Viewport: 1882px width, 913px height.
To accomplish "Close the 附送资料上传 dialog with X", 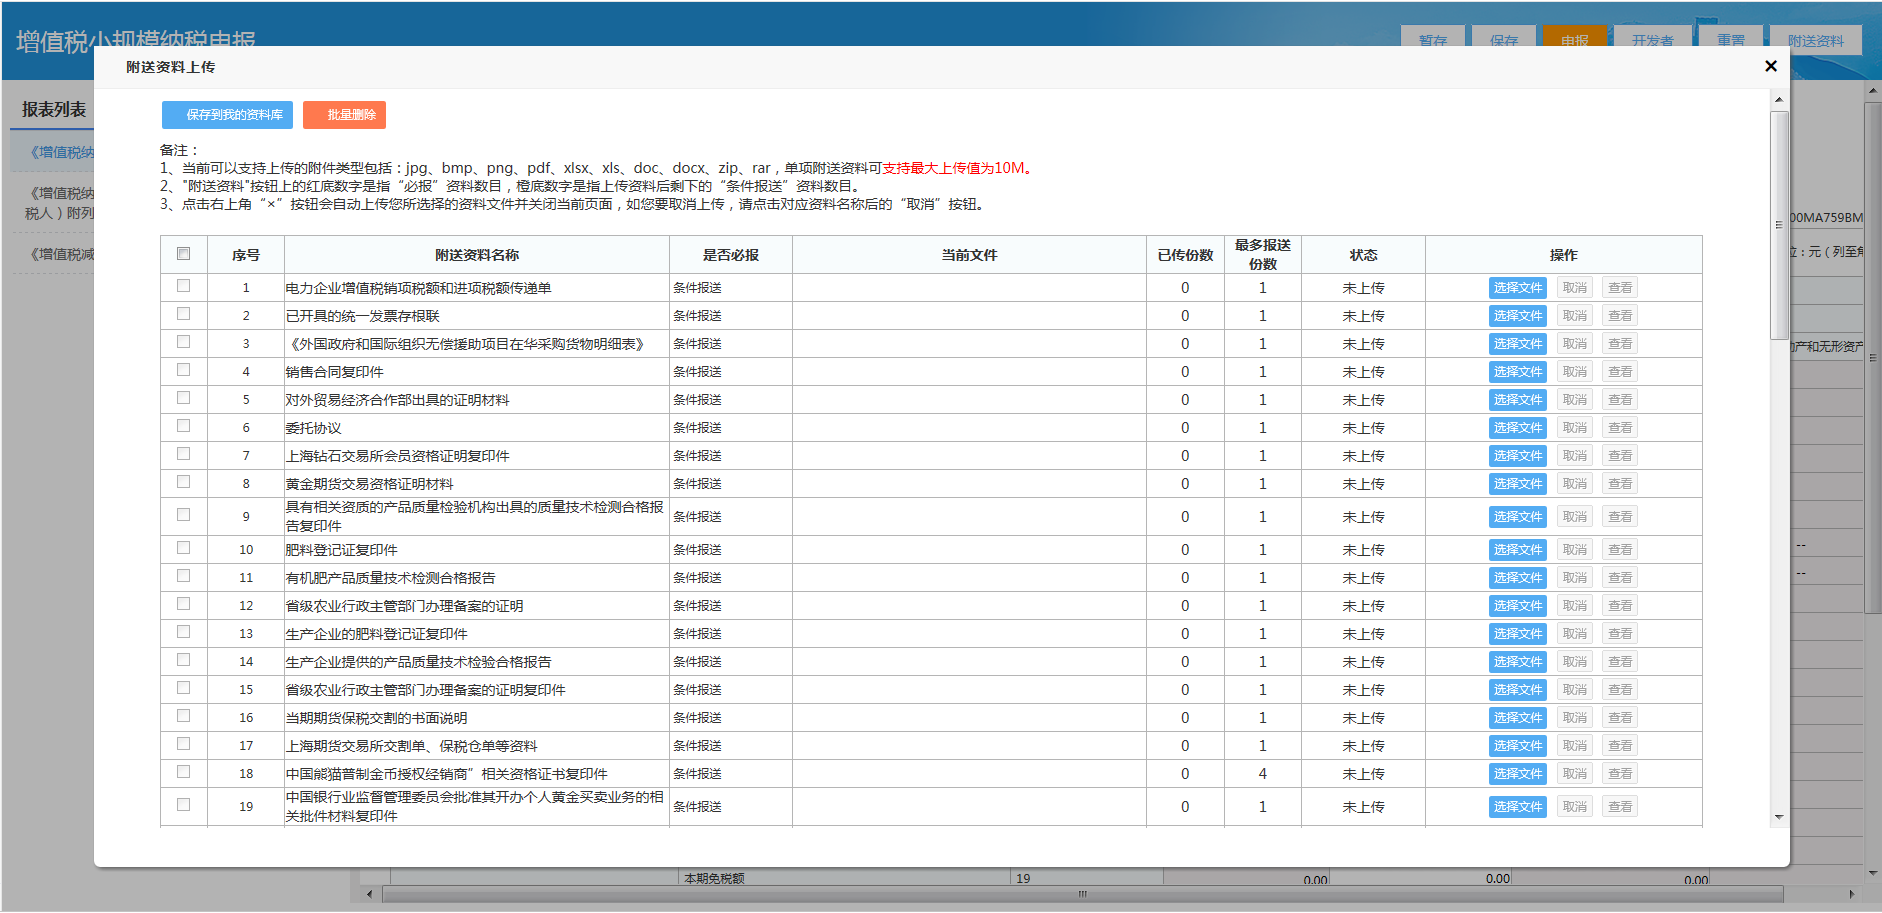I will [x=1770, y=66].
